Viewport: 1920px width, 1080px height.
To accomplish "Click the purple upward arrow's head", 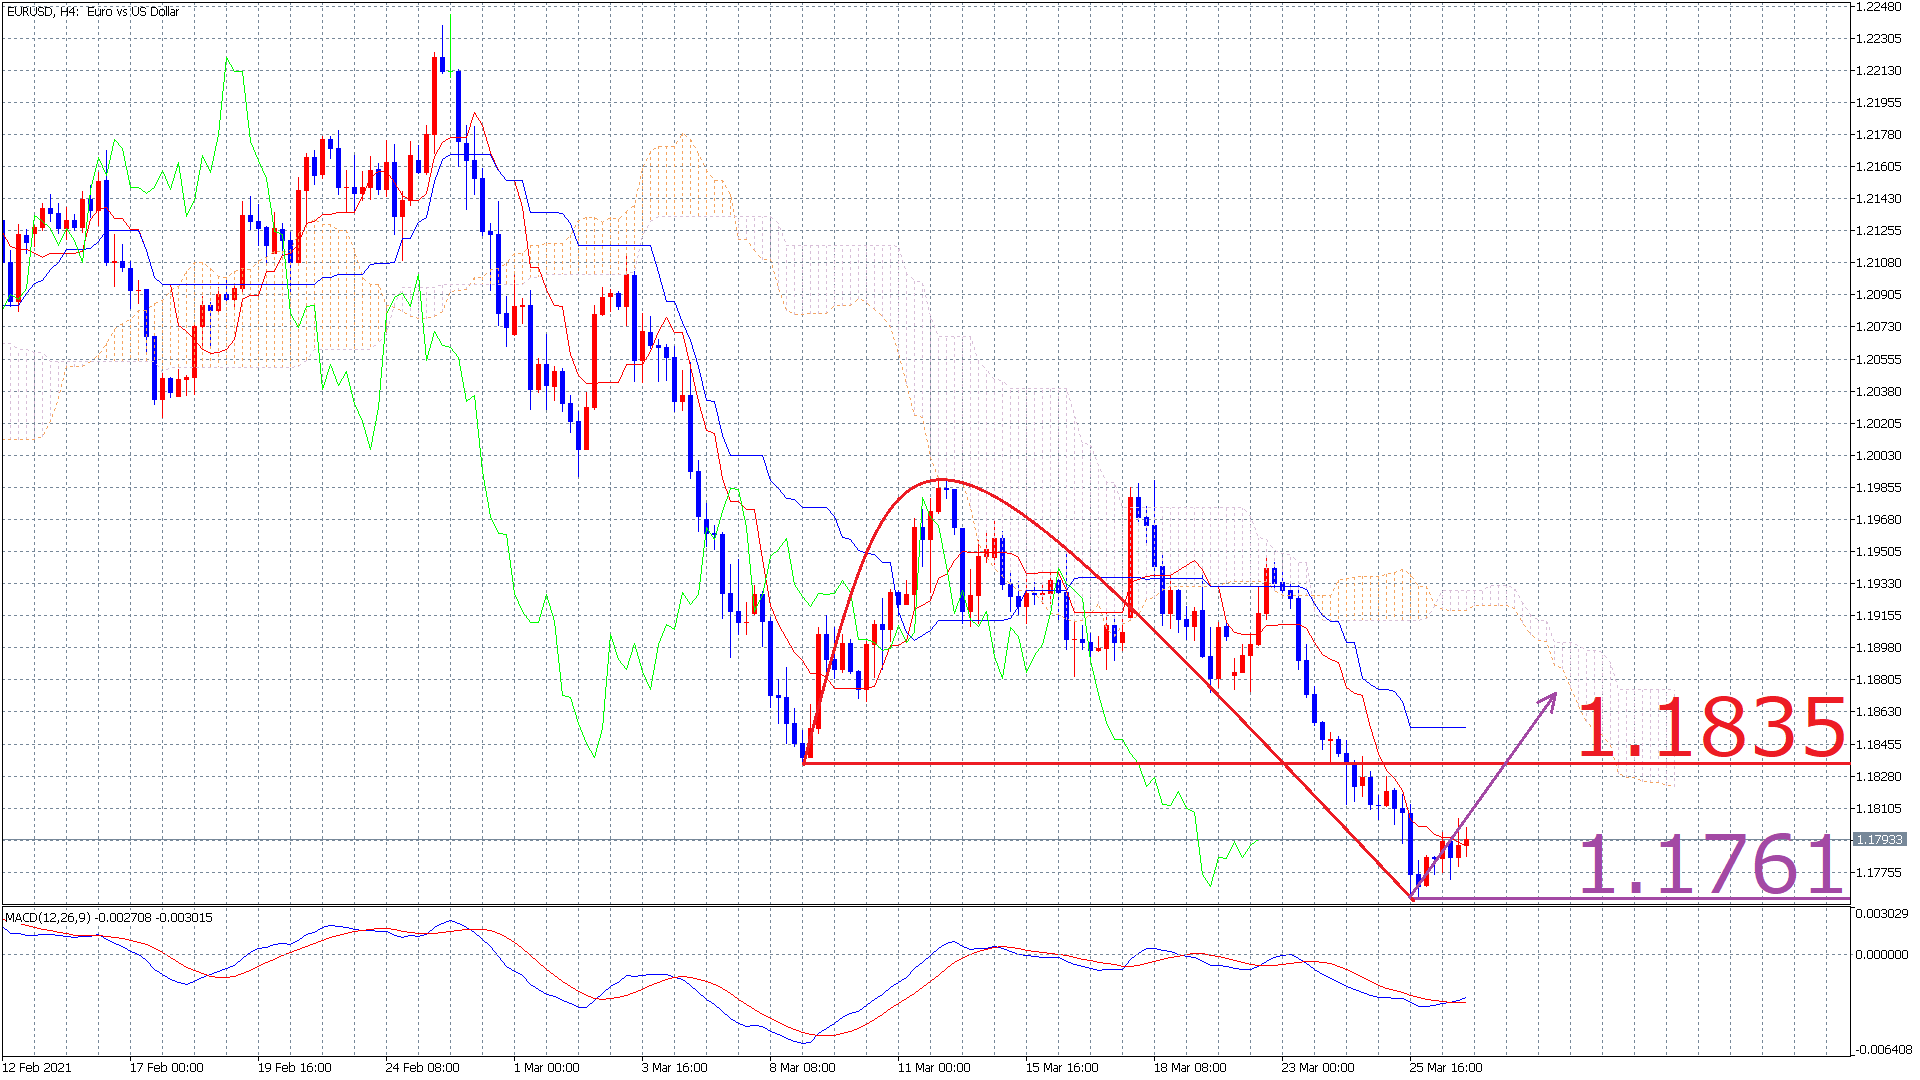I will [x=1553, y=697].
